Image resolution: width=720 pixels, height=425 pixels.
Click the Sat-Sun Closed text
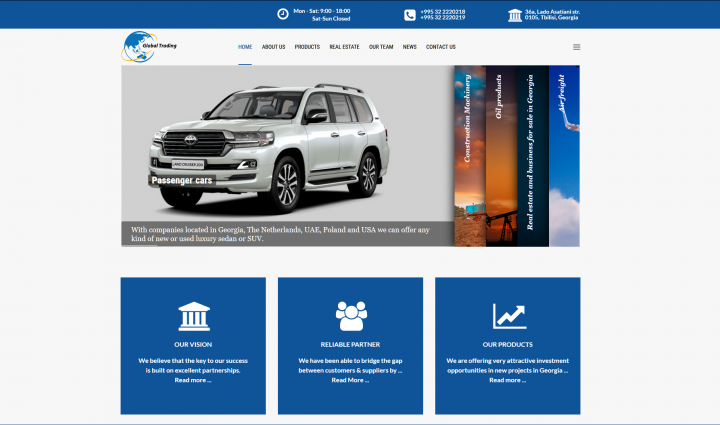click(x=331, y=19)
